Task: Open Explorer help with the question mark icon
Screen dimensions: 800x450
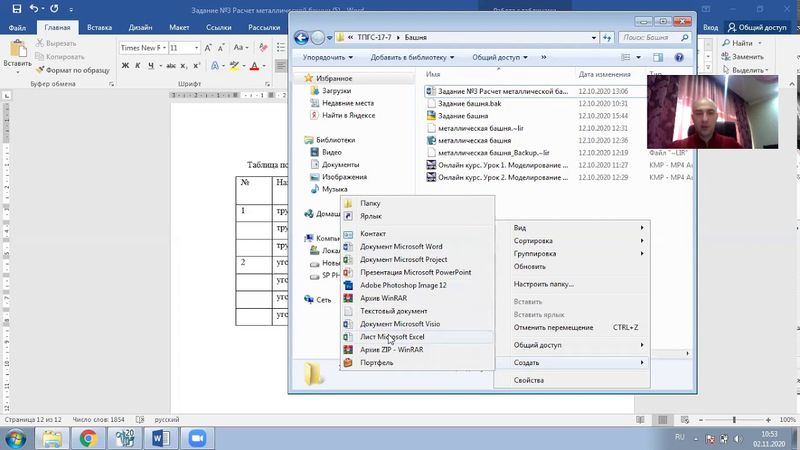Action: click(x=682, y=58)
